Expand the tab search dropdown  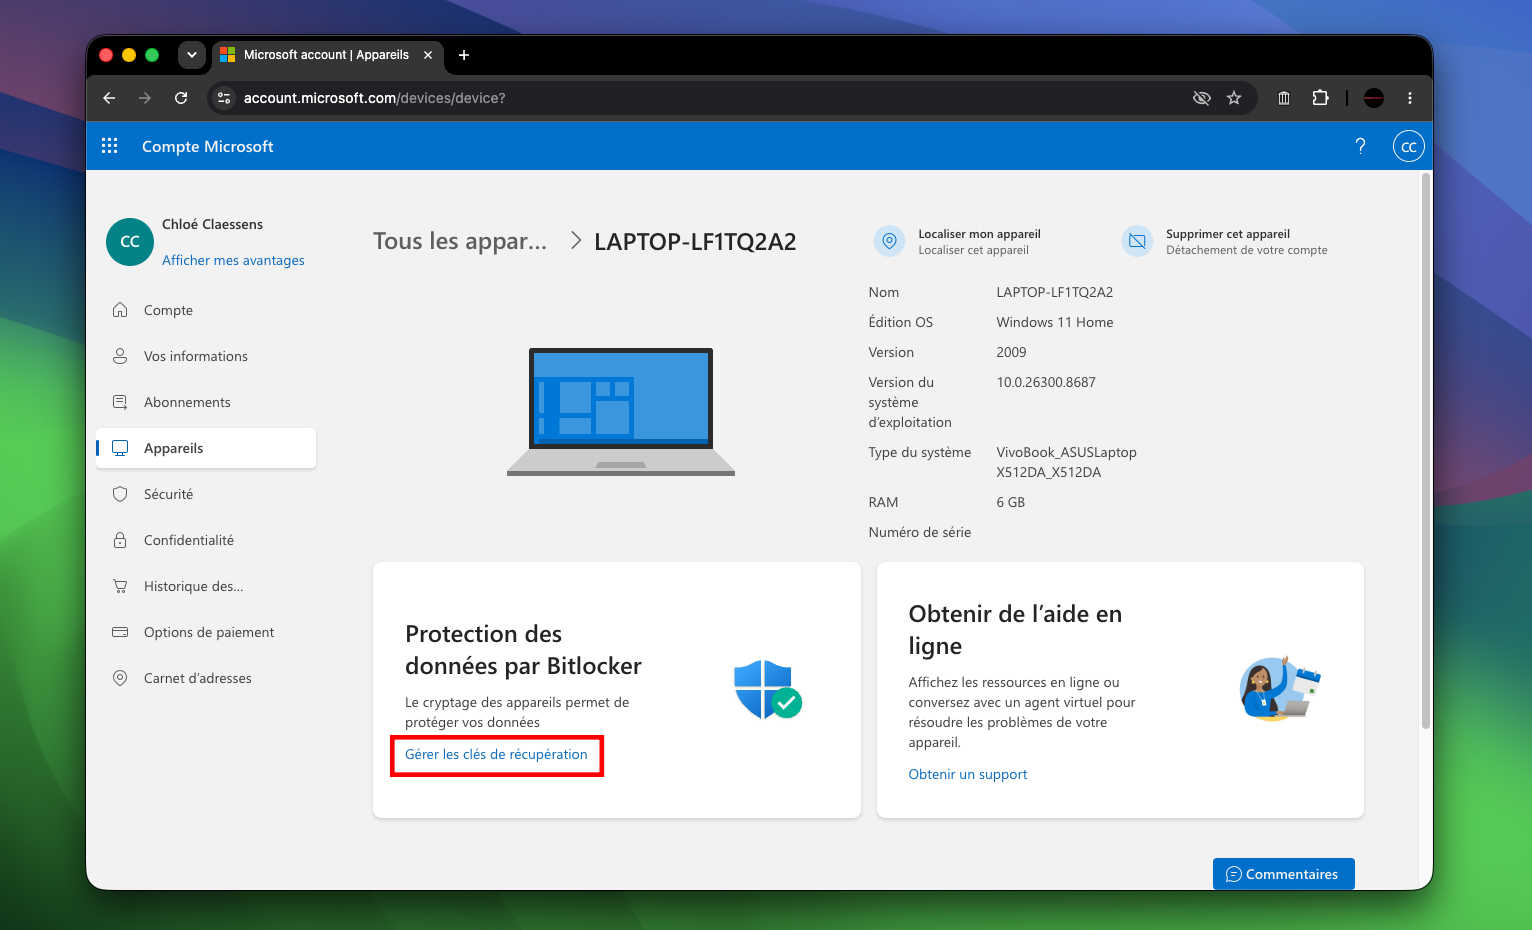192,55
